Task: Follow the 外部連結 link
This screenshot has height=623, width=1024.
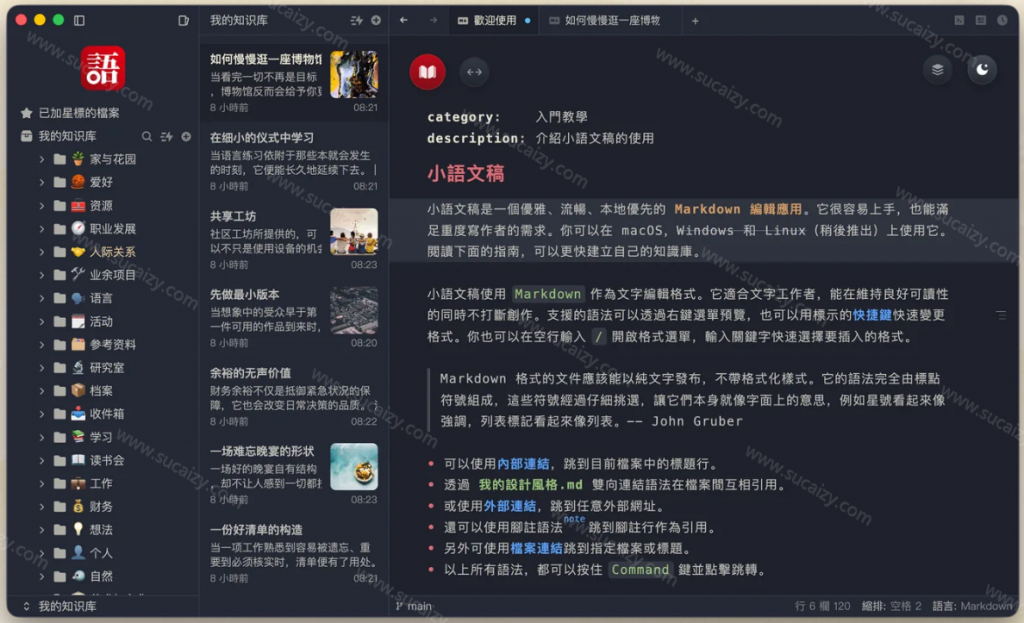Action: pyautogui.click(x=510, y=506)
